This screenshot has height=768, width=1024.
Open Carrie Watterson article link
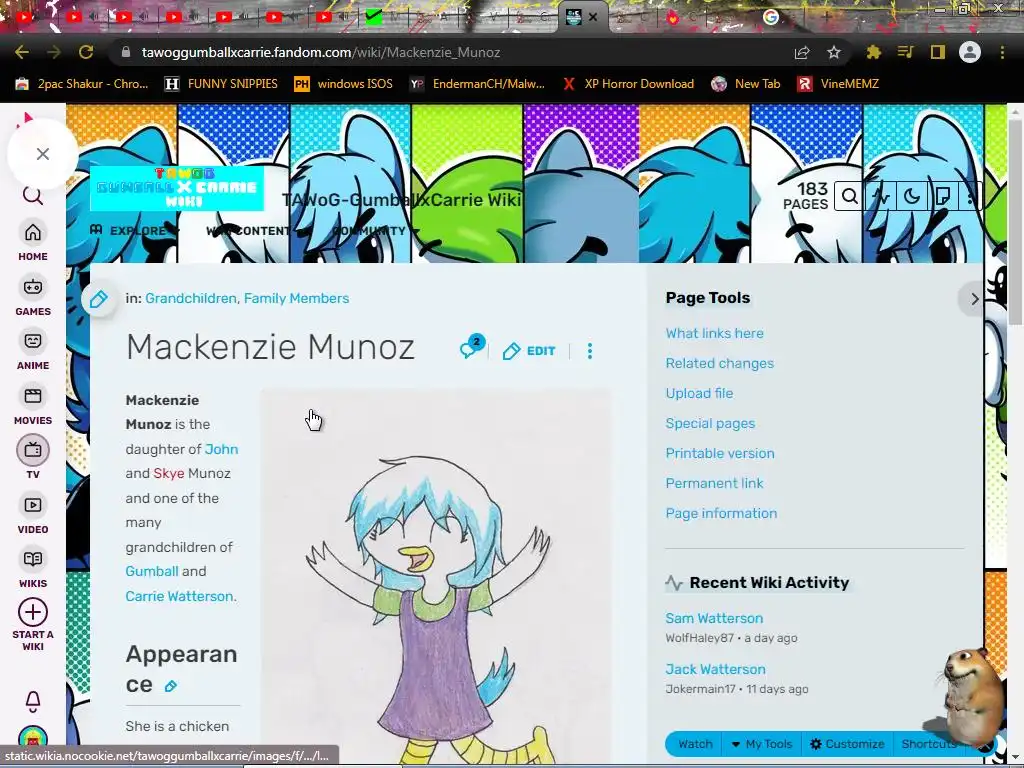tap(179, 596)
